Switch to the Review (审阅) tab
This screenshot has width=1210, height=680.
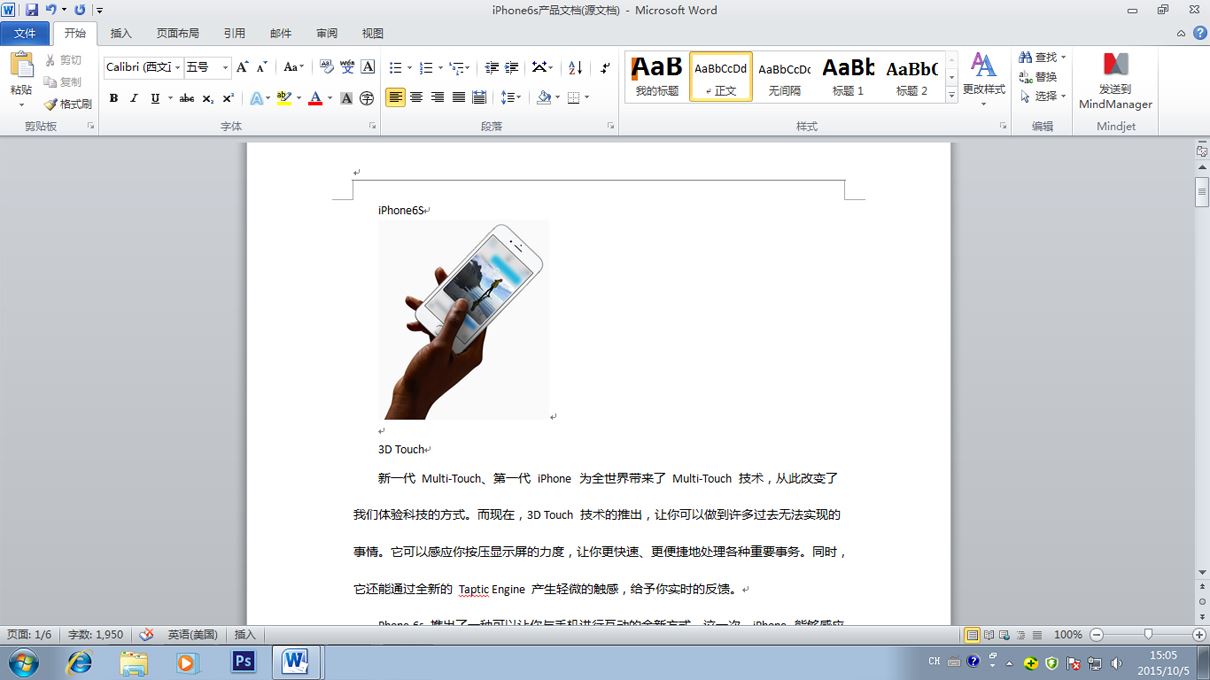tap(327, 33)
